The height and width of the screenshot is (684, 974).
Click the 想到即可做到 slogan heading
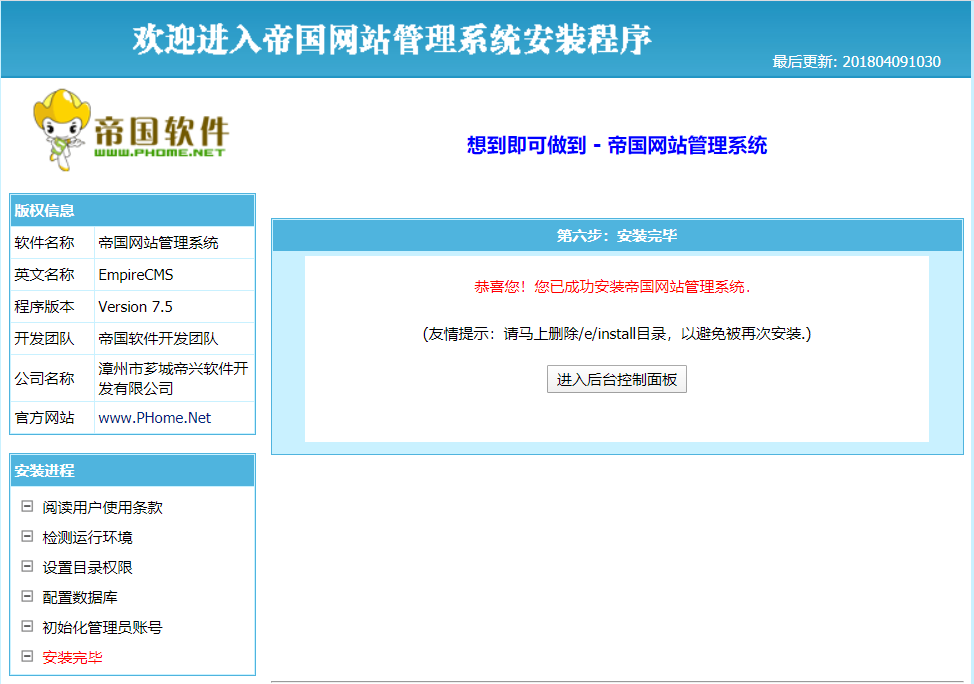tap(617, 145)
